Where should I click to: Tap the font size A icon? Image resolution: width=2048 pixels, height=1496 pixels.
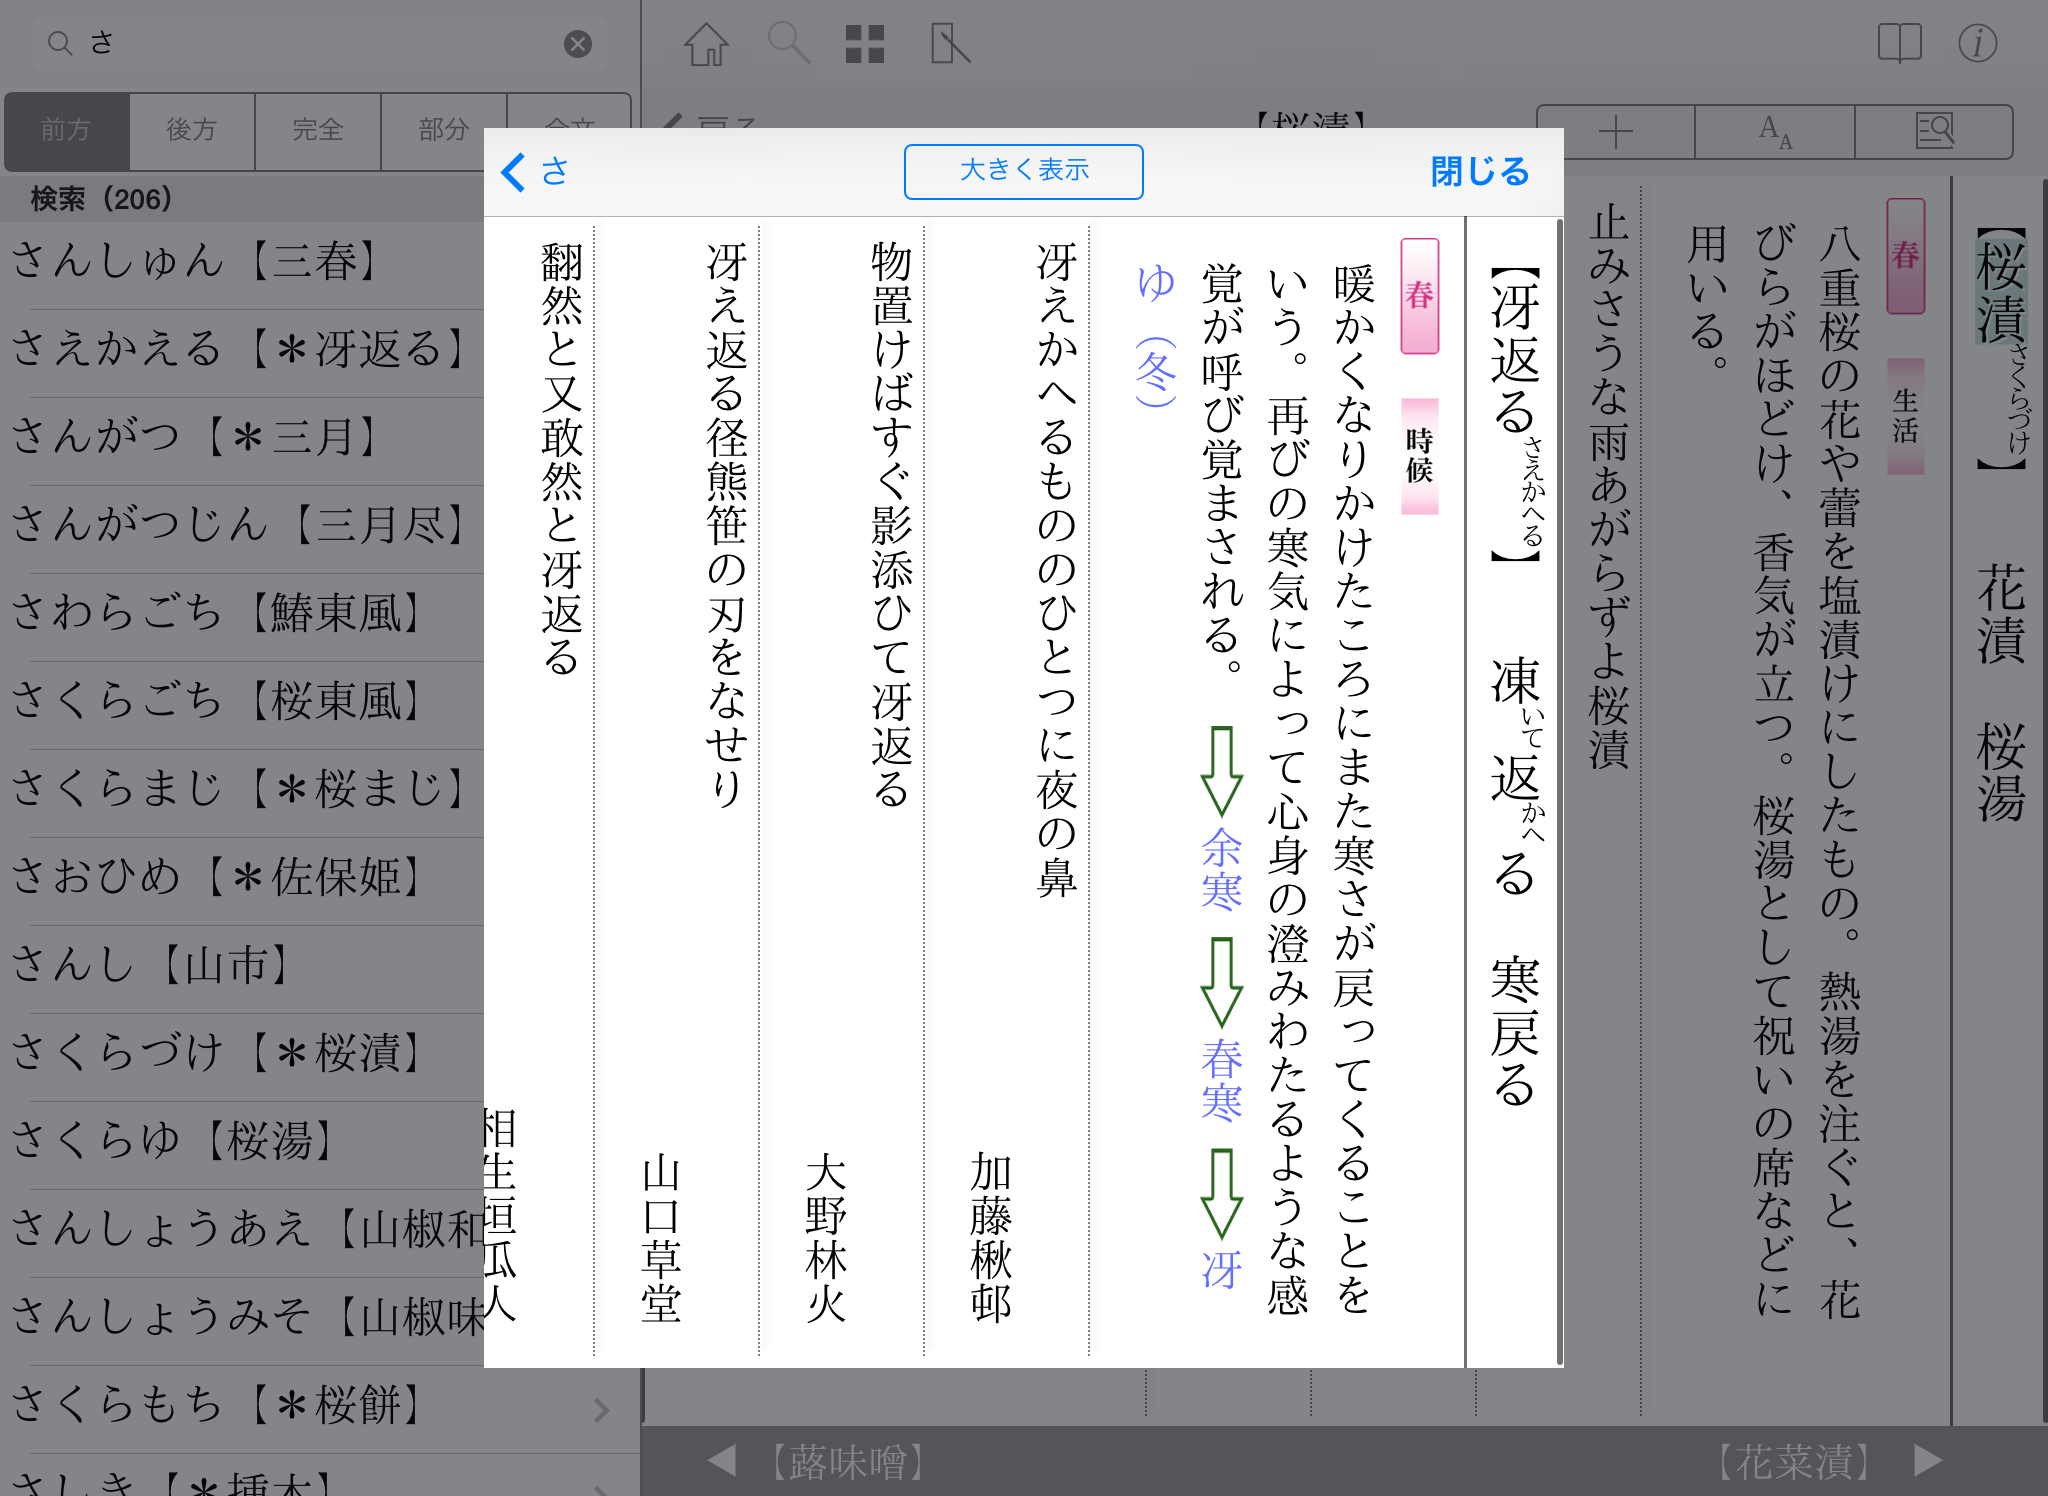(x=1775, y=131)
